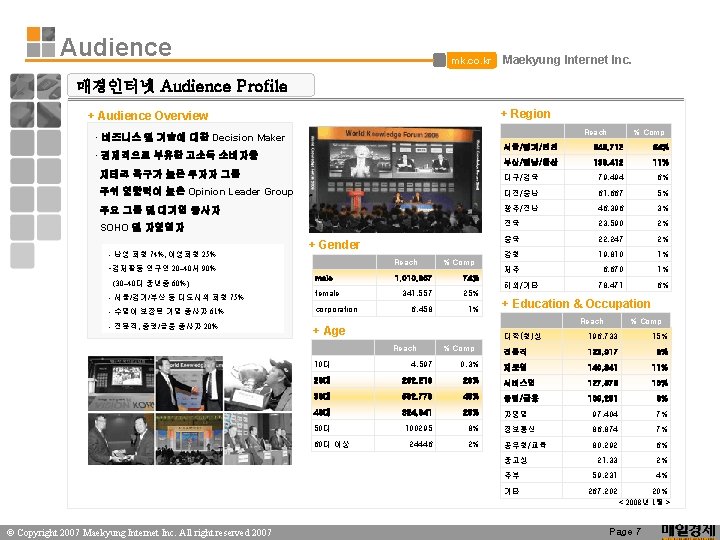Open the photo of conference stage screens
The image size is (720, 540).
pos(121,383)
